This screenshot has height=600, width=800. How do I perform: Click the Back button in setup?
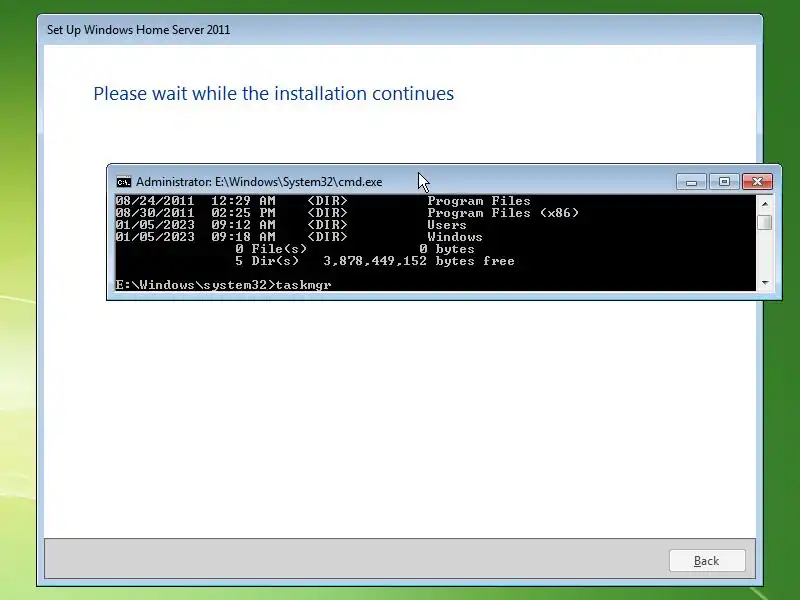coord(707,561)
